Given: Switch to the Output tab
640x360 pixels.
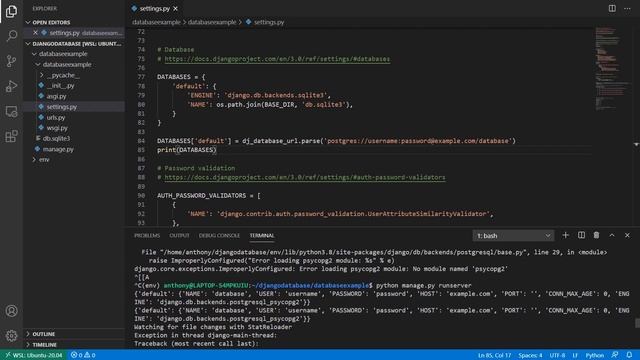Looking at the screenshot, I should click(x=179, y=236).
